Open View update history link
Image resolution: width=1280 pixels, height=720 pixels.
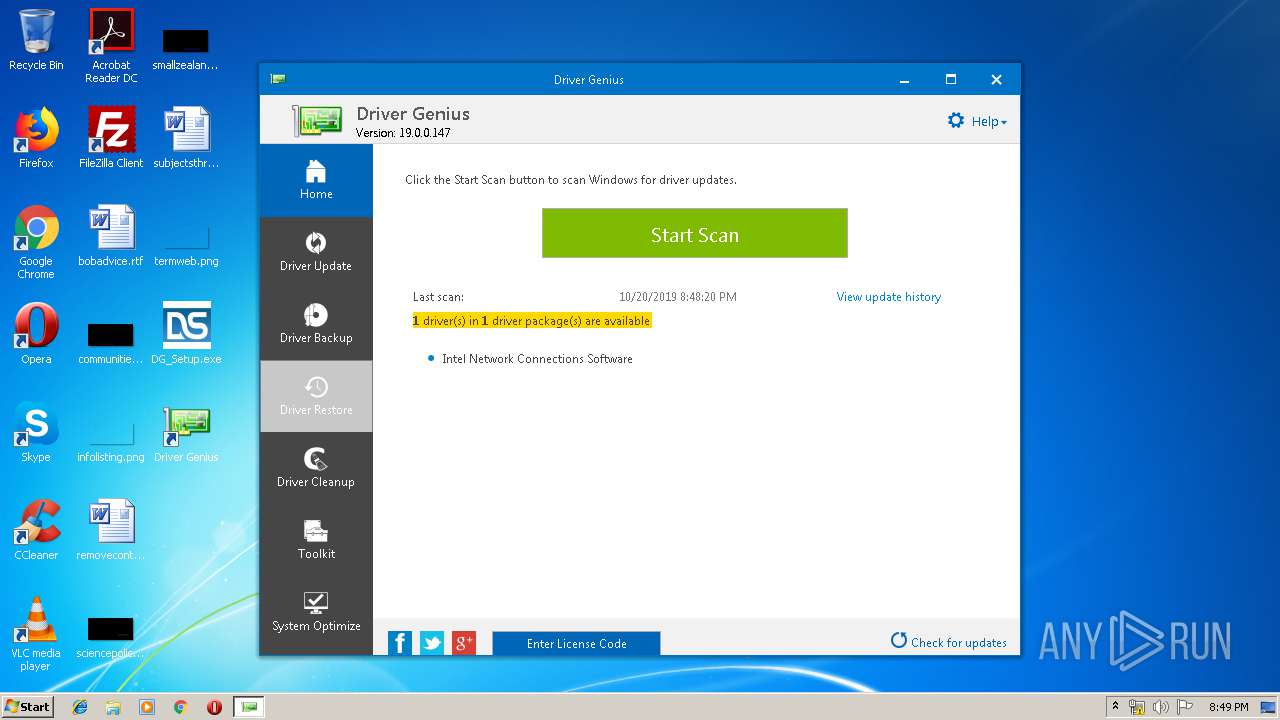point(888,297)
